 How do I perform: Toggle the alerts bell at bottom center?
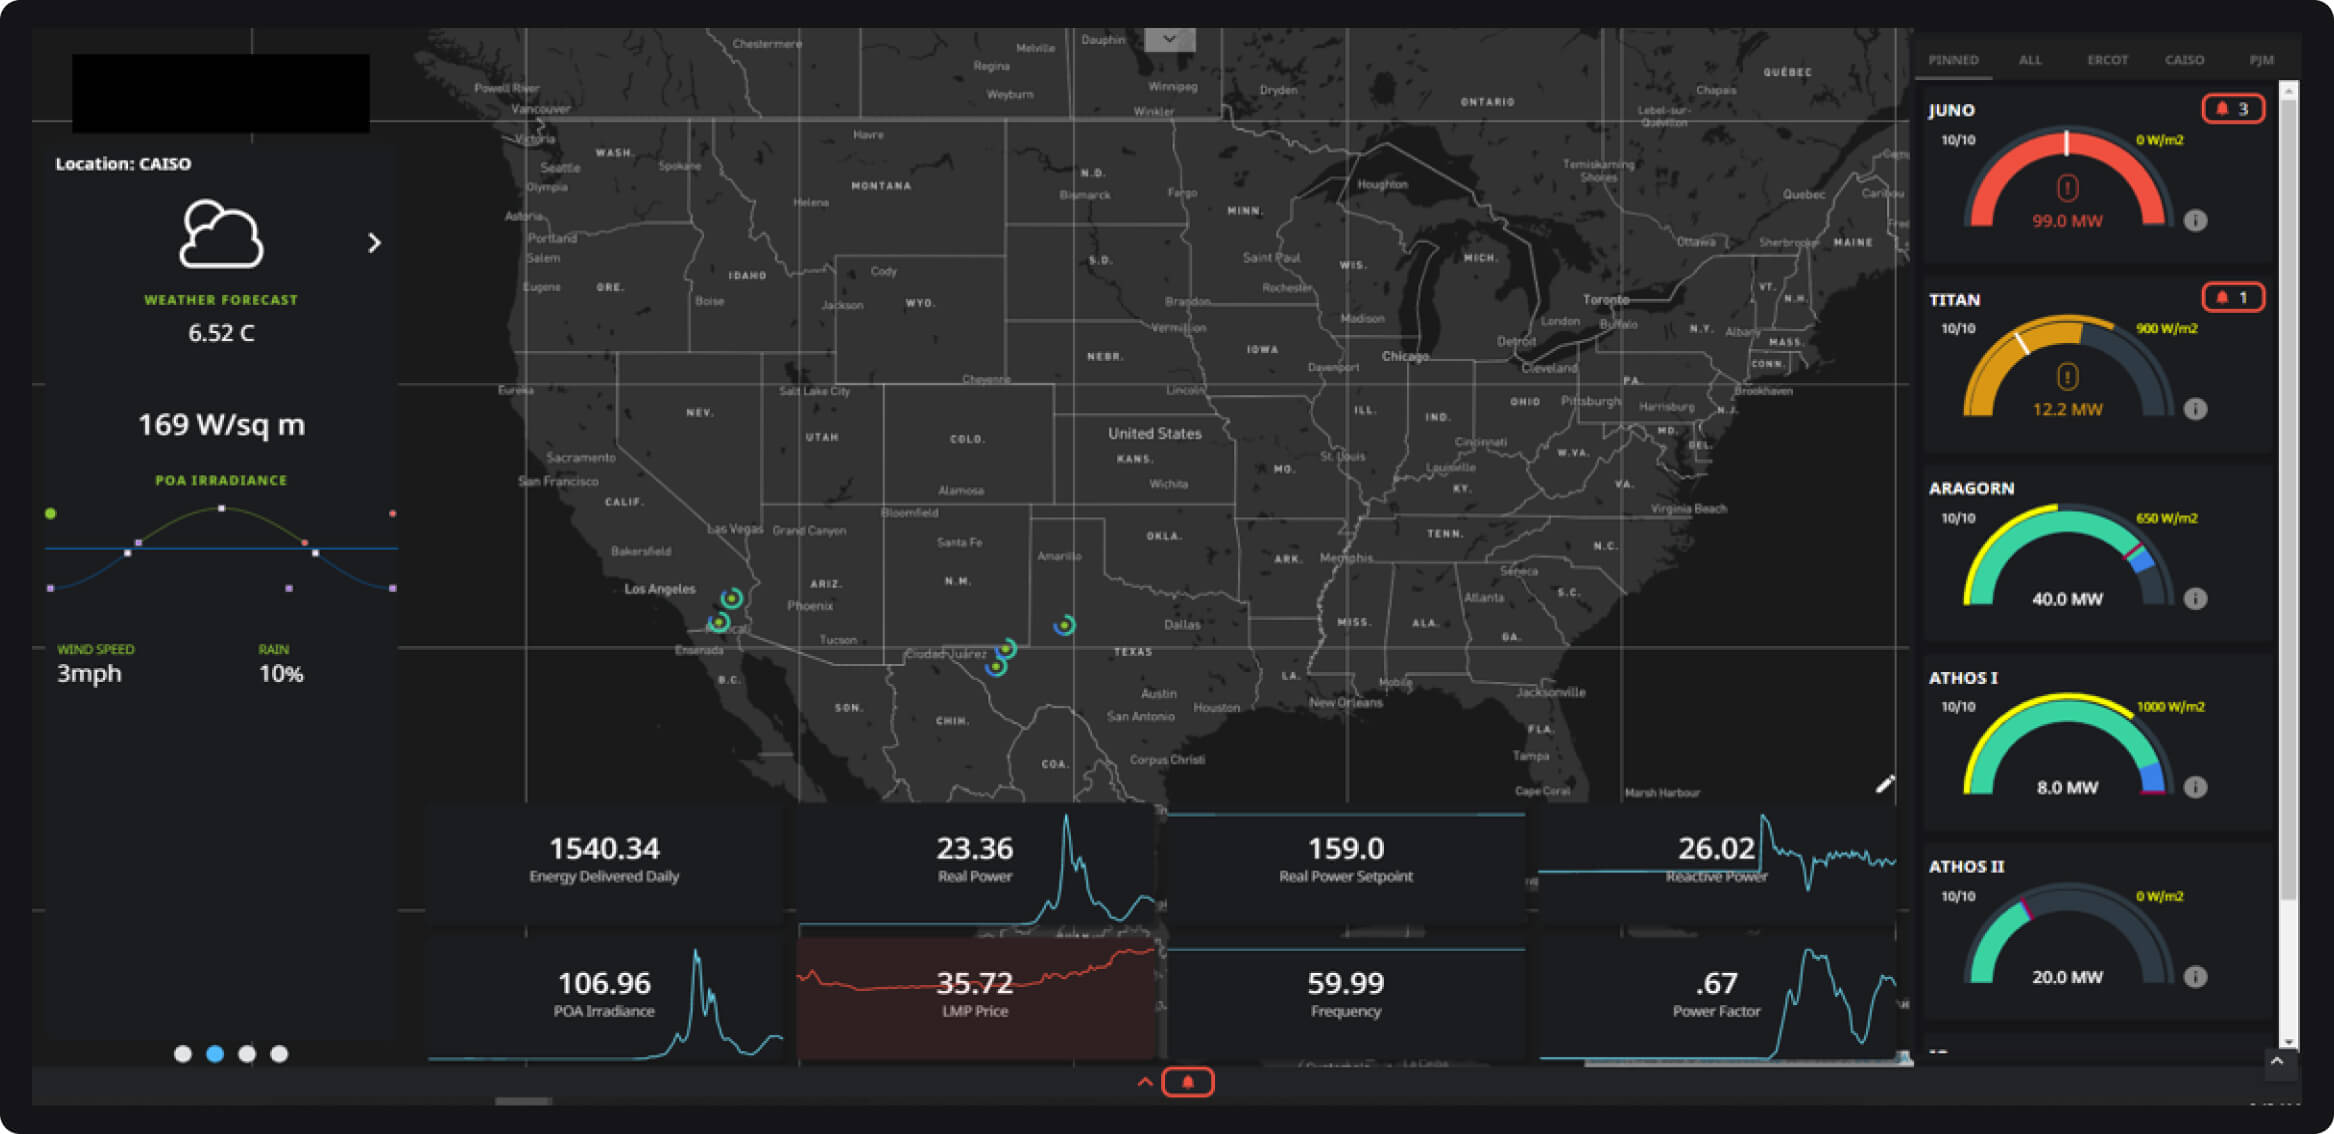point(1187,1082)
